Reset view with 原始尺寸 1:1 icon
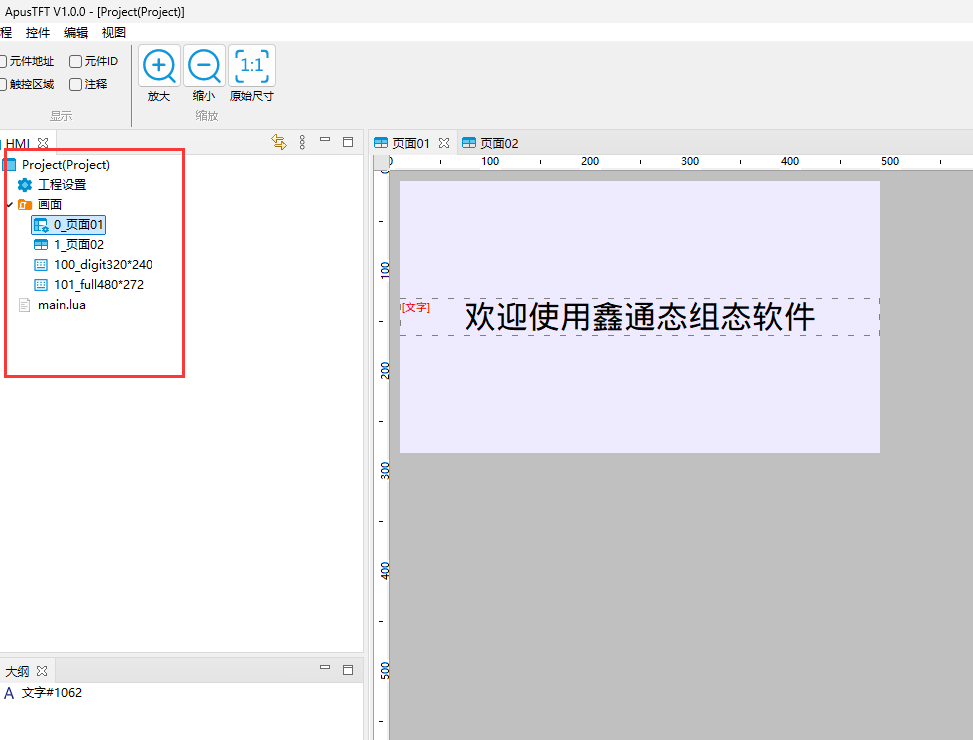 click(251, 67)
